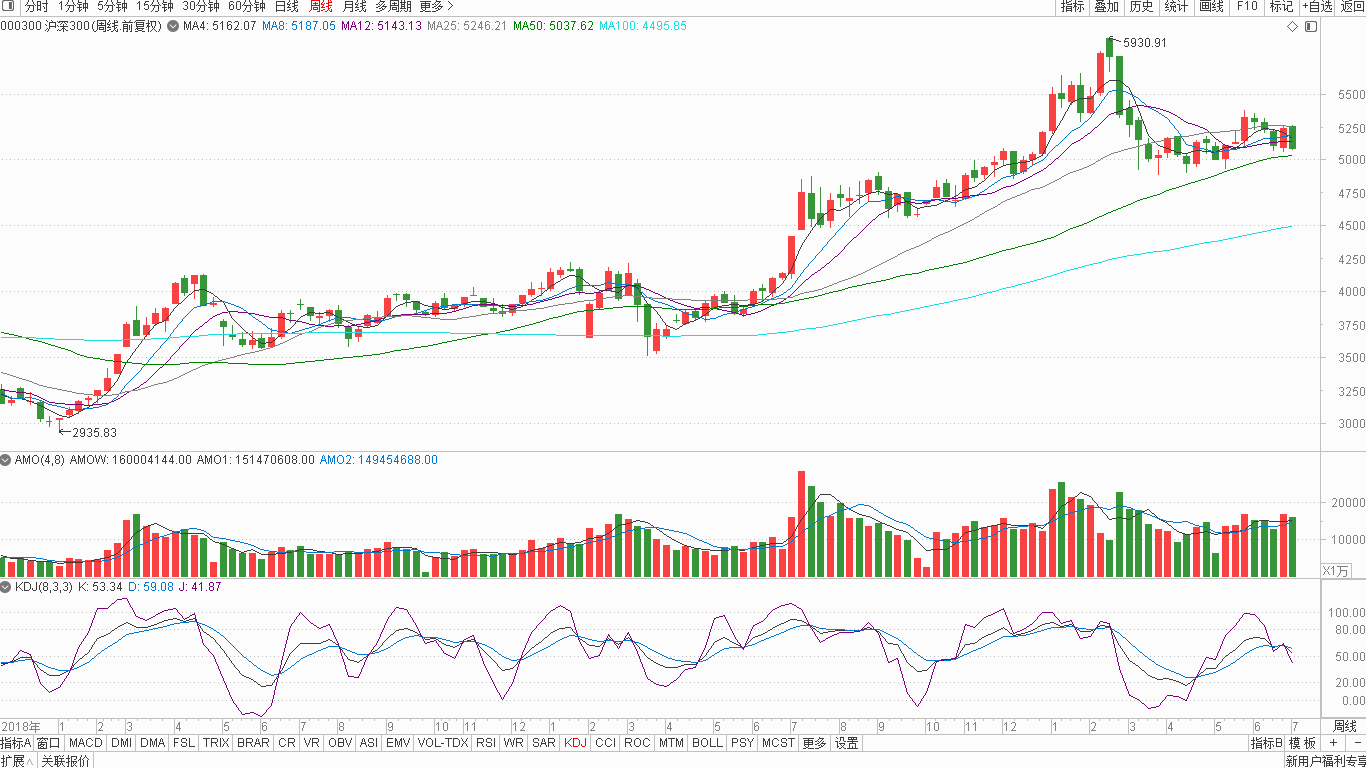This screenshot has width=1366, height=768.
Task: Switch indicator to VOL-TDX
Action: (x=443, y=743)
